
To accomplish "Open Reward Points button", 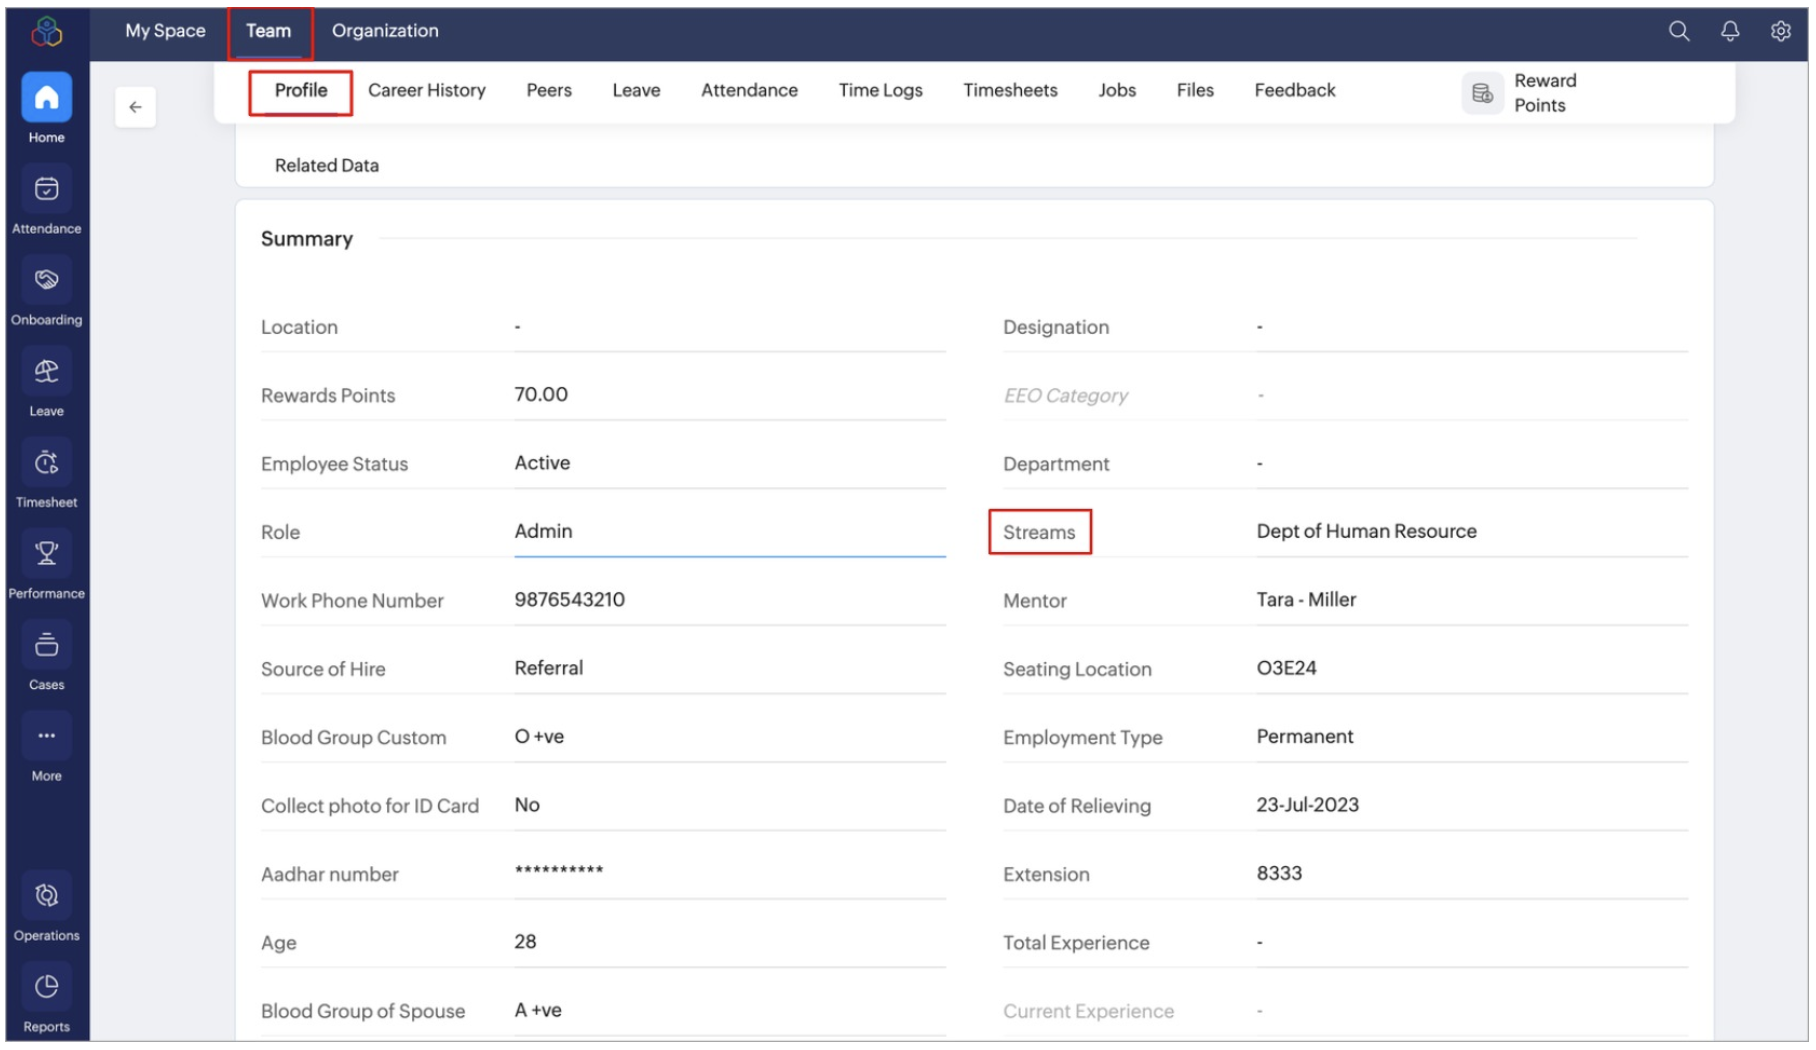I will click(x=1522, y=93).
